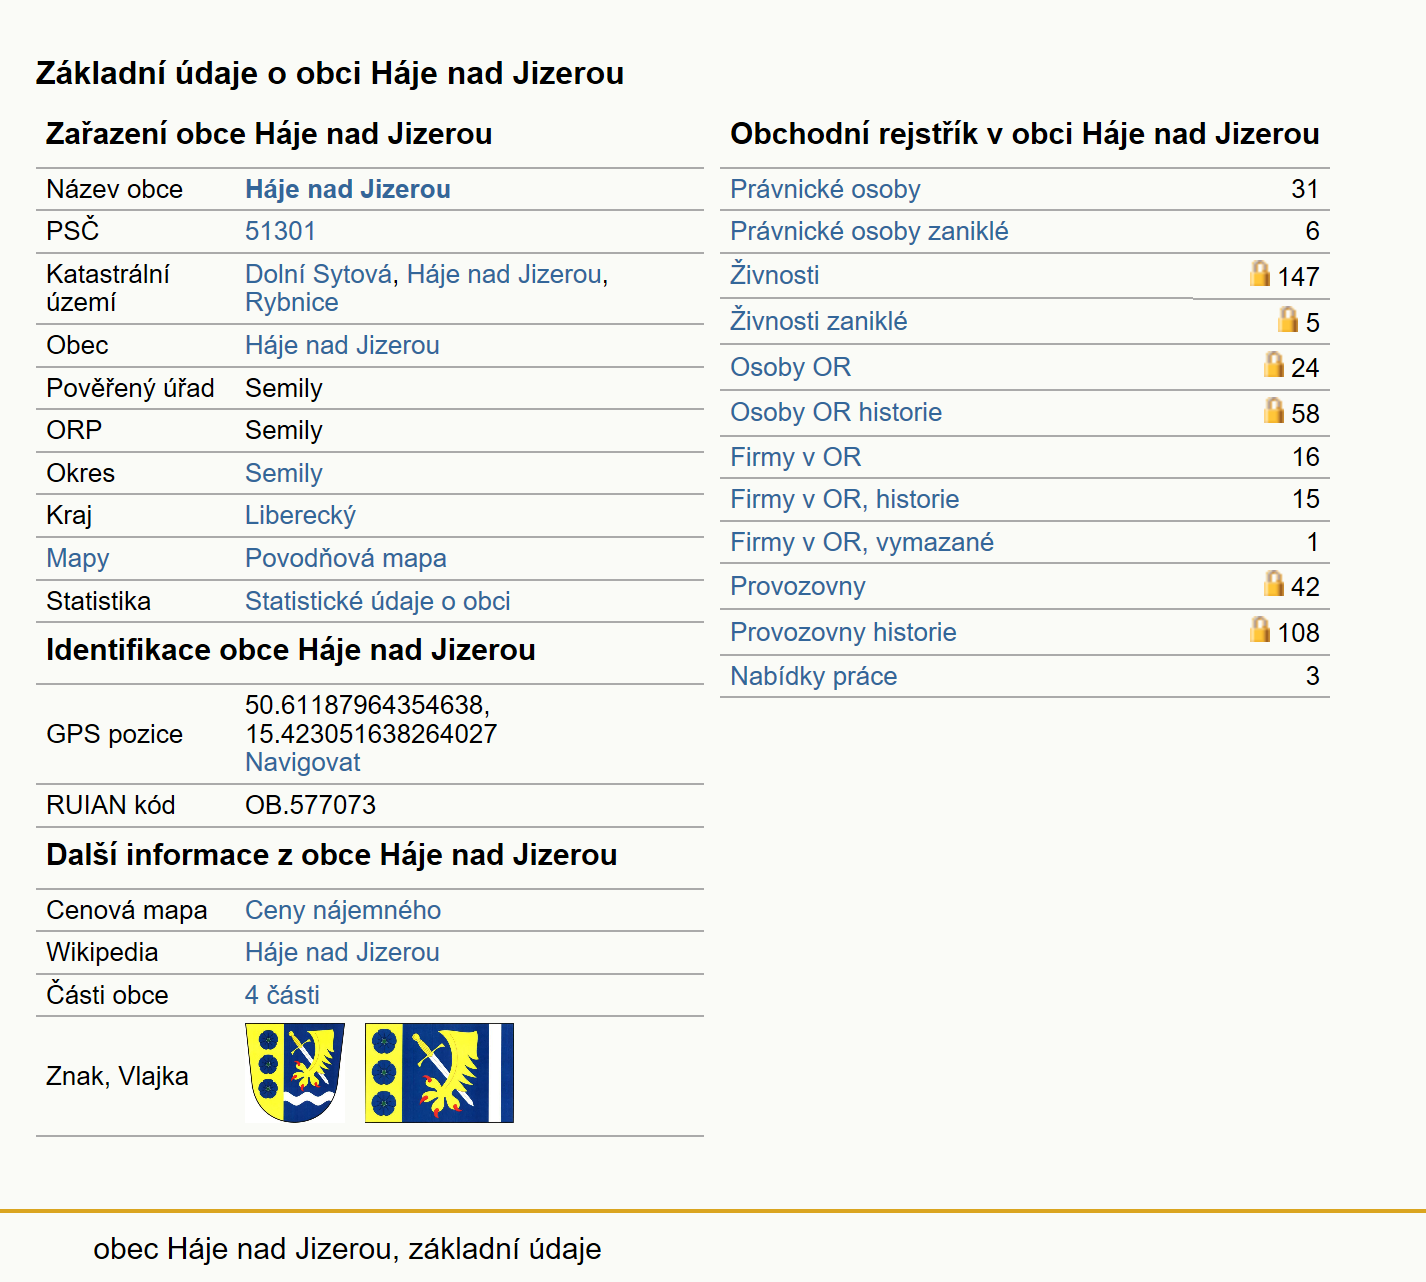Open Povodňová mapa link
Viewport: 1426px width, 1282px height.
coord(346,558)
